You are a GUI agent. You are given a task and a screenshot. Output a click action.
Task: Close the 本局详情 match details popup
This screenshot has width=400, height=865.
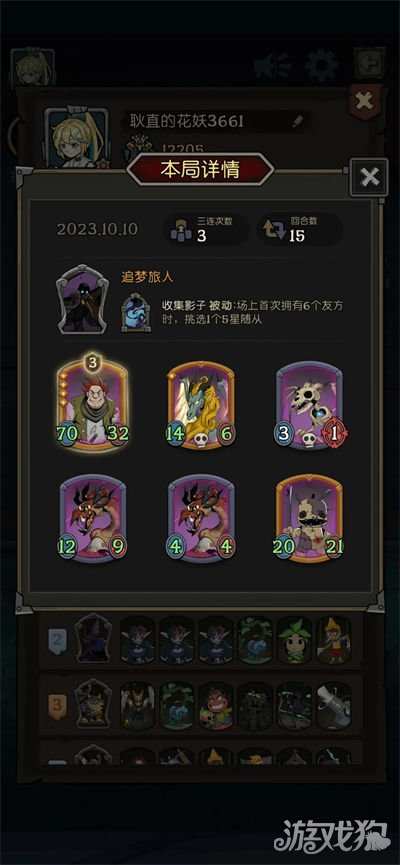click(369, 178)
